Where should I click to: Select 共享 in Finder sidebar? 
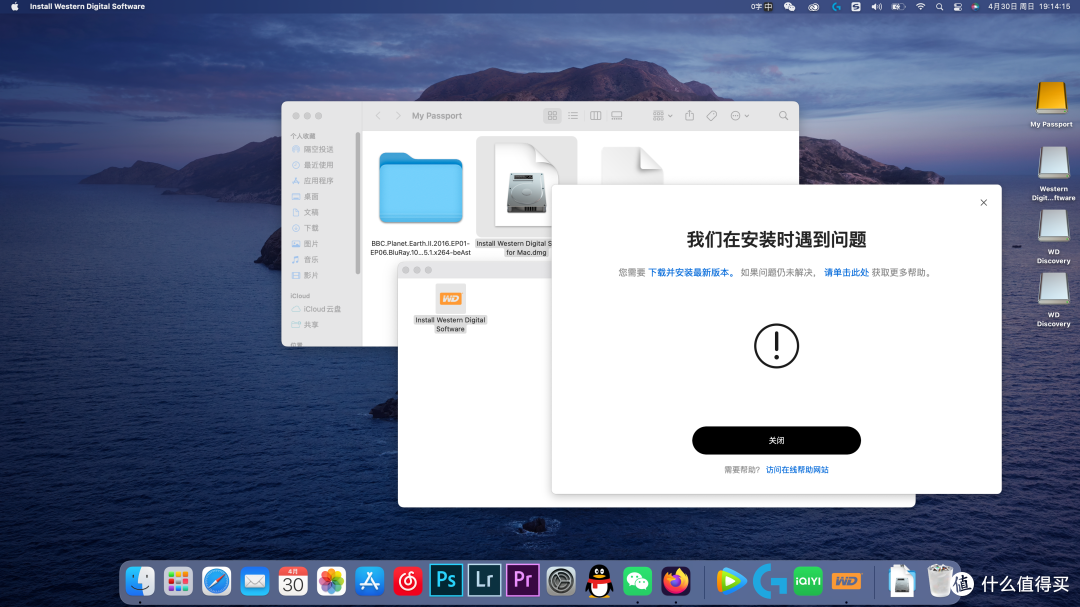(311, 325)
